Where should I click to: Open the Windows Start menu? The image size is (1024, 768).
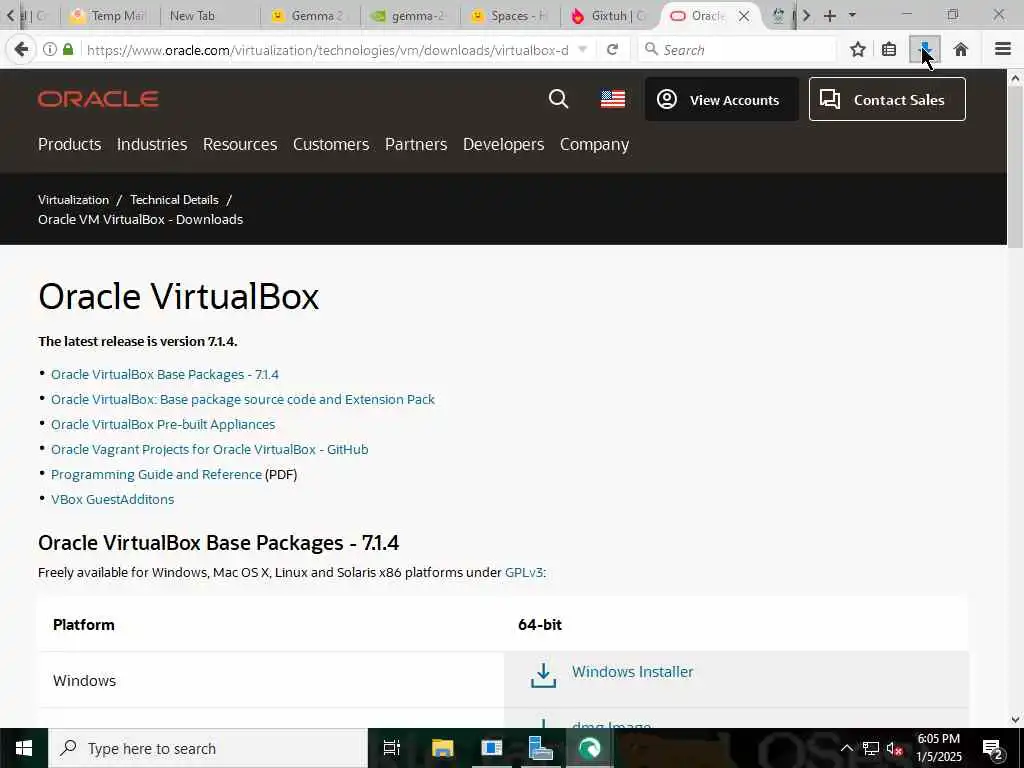pos(24,748)
